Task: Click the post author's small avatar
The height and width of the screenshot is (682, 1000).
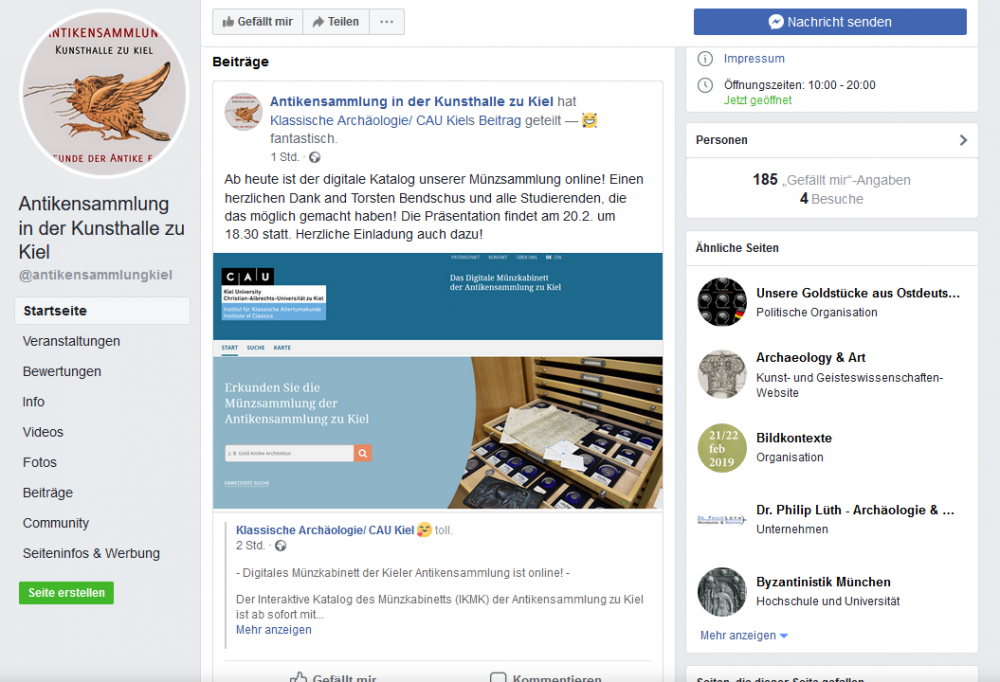Action: (243, 112)
